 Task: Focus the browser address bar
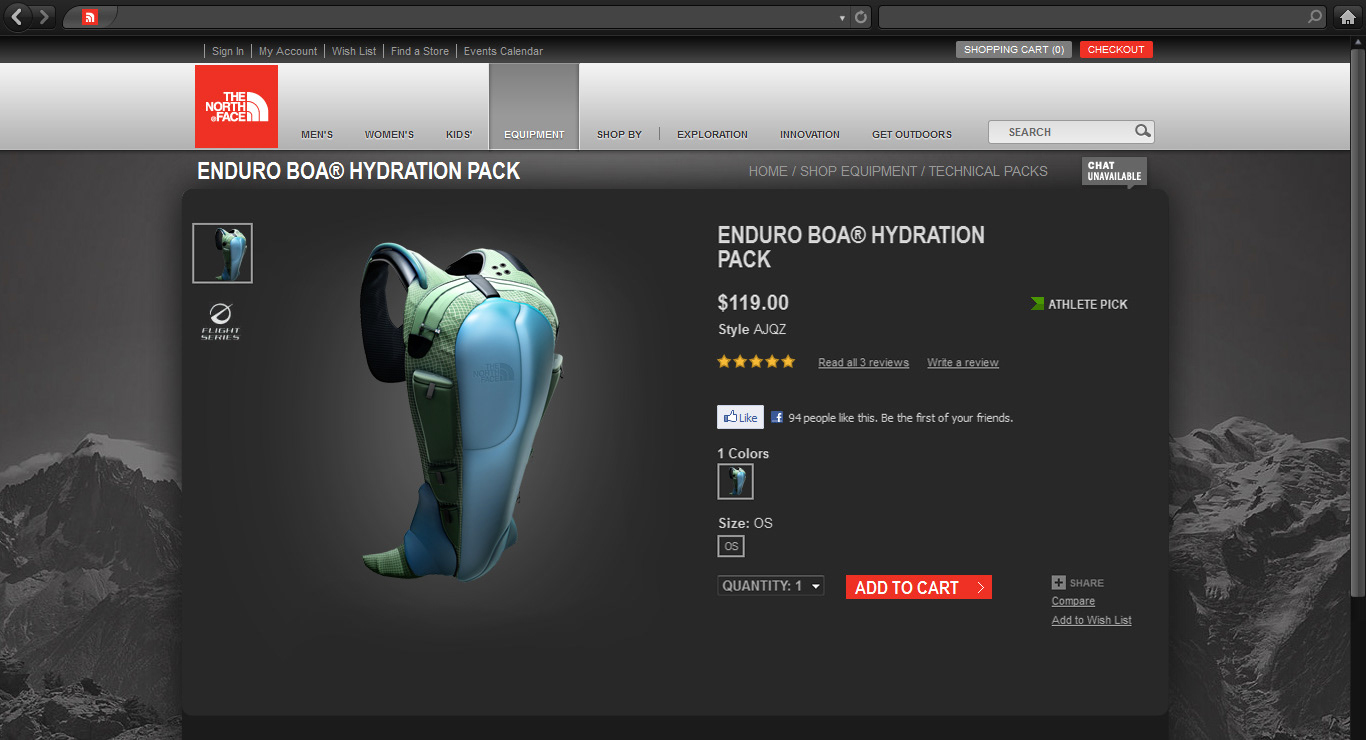467,17
